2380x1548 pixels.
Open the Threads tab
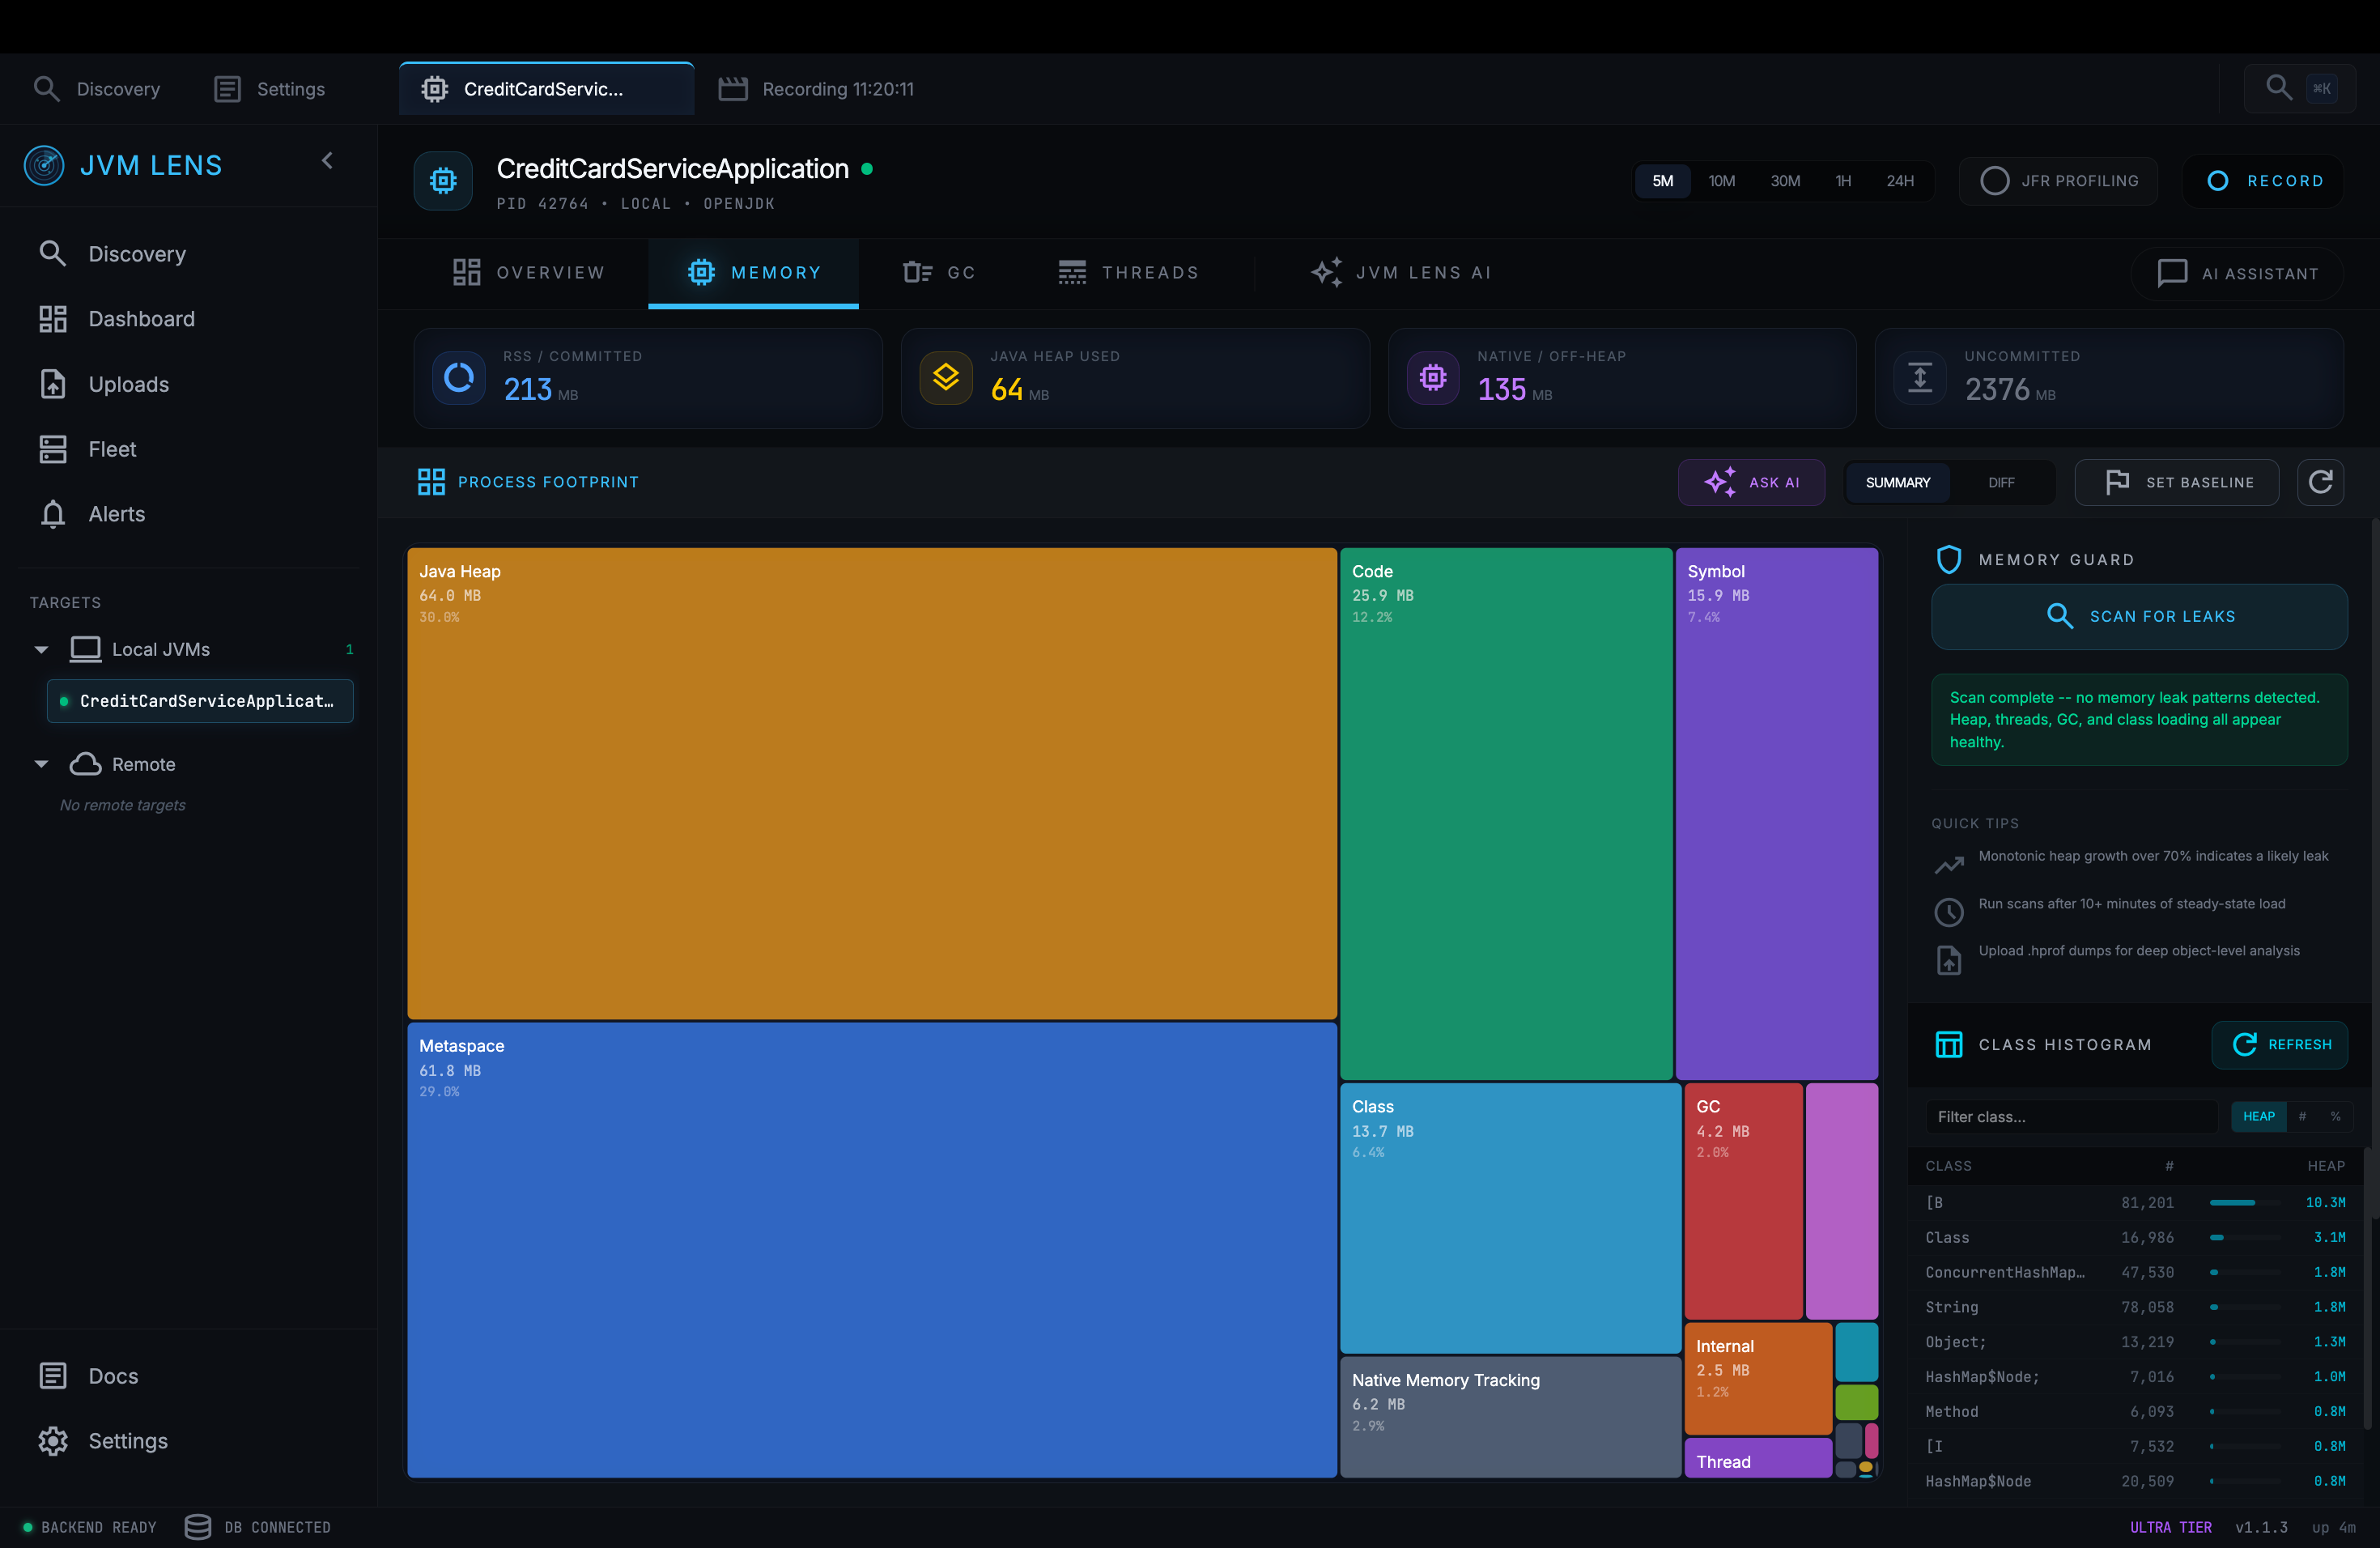[1129, 273]
